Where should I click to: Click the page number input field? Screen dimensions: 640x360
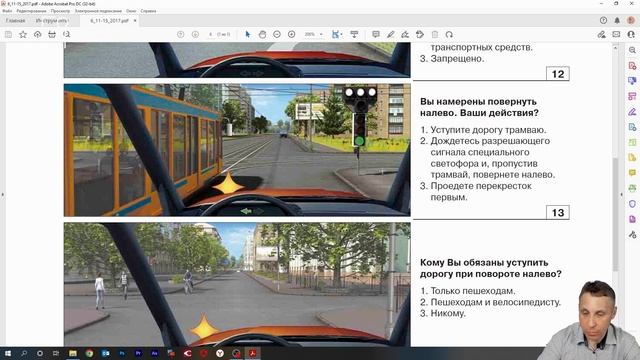211,35
